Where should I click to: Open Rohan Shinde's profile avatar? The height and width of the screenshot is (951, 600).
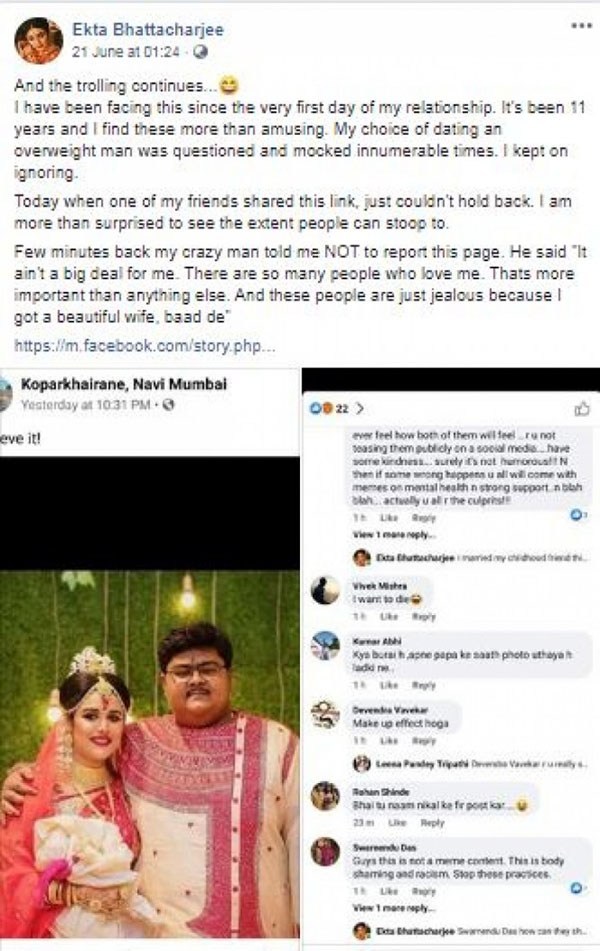click(x=325, y=796)
